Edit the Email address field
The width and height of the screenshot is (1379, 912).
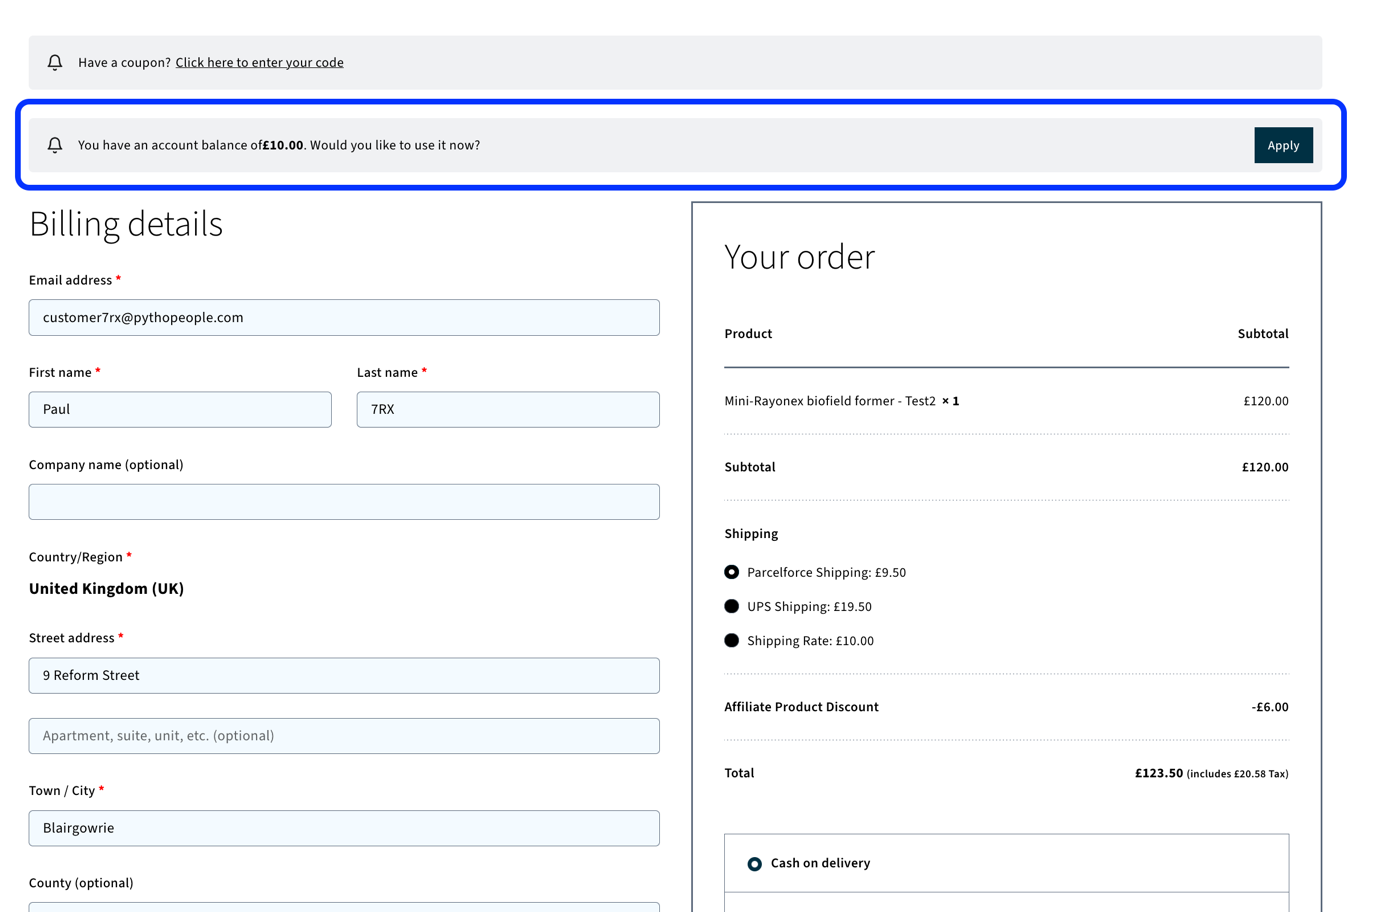[x=344, y=318]
